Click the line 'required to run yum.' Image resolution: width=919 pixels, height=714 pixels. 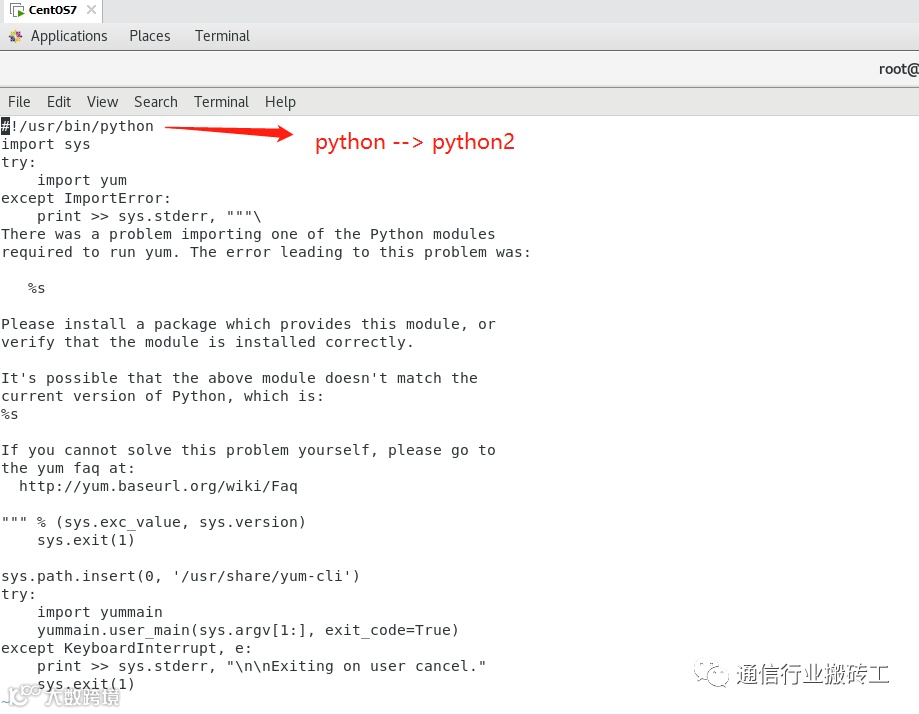(266, 252)
